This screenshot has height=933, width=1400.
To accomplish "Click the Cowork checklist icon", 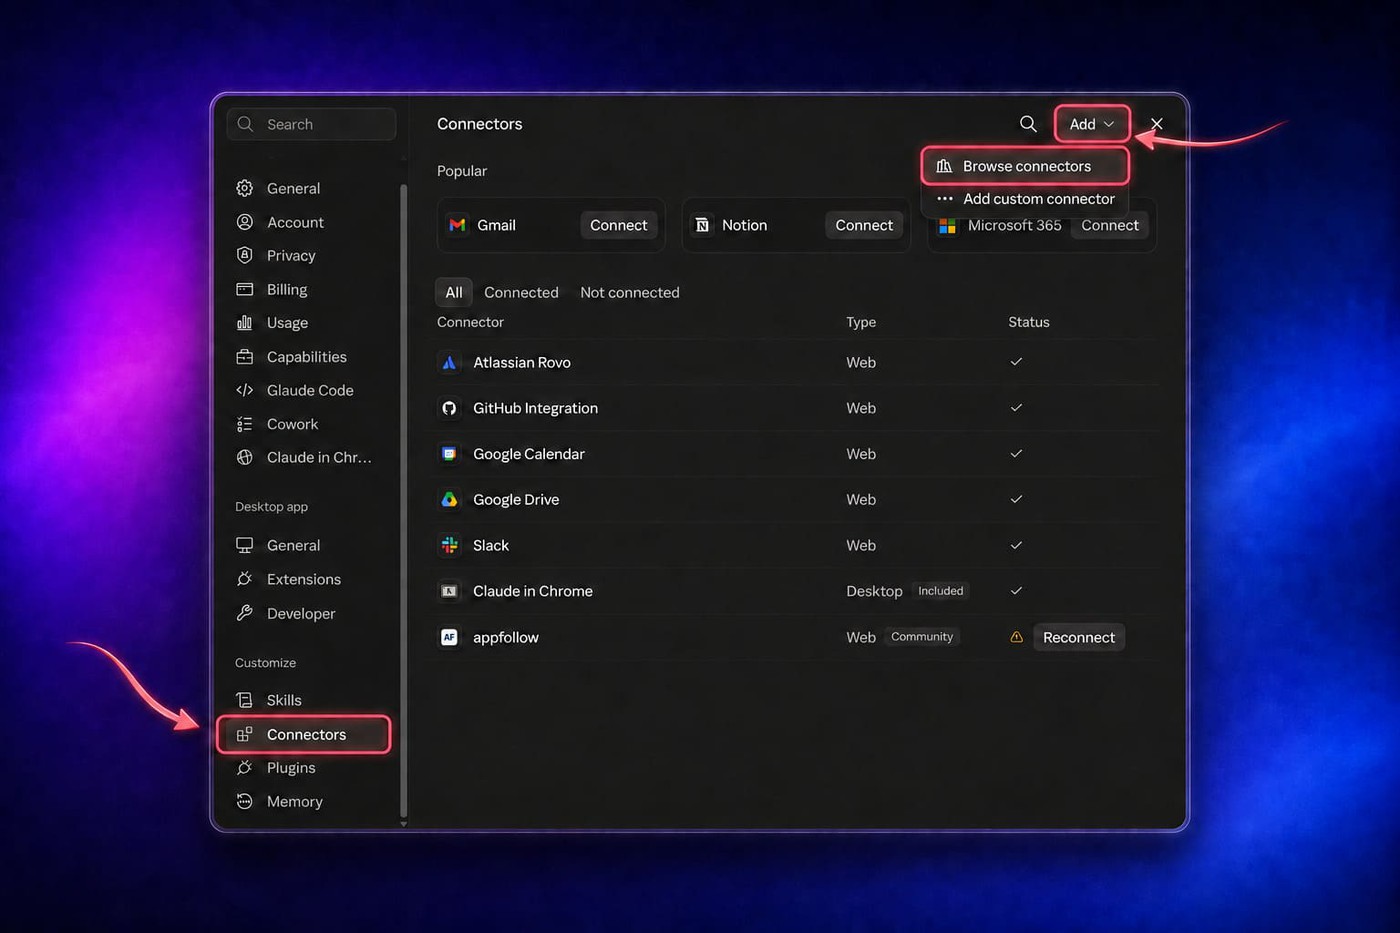I will click(x=244, y=424).
